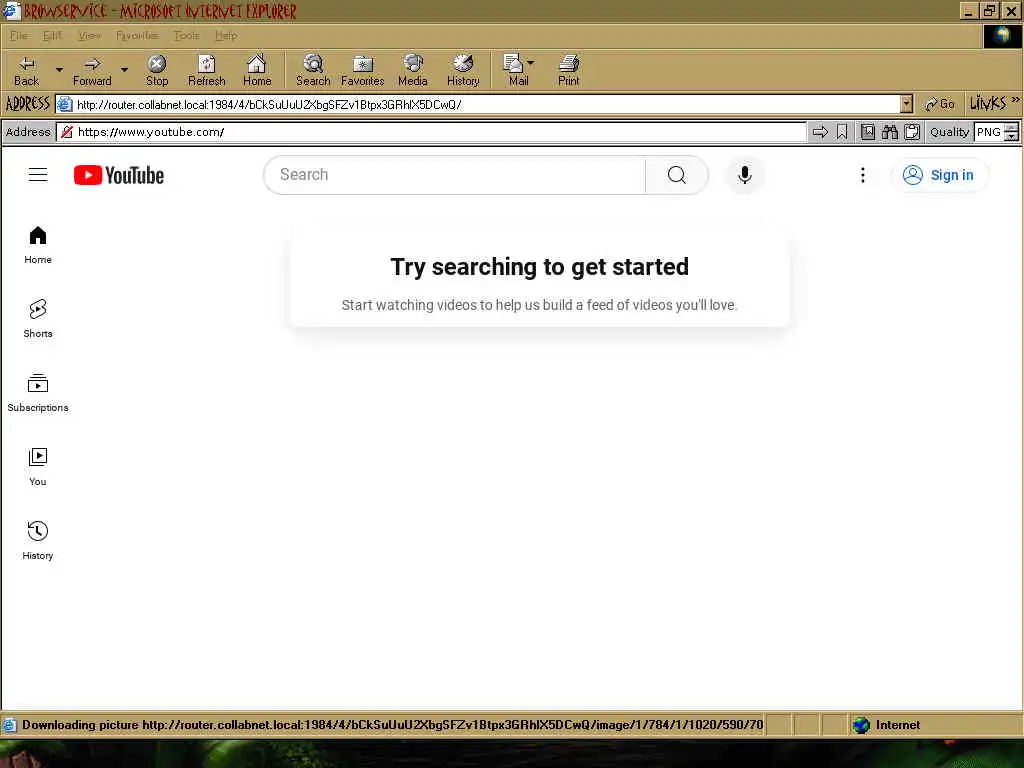Open Subscriptions in YouTube sidebar
1024x768 pixels.
pos(38,392)
